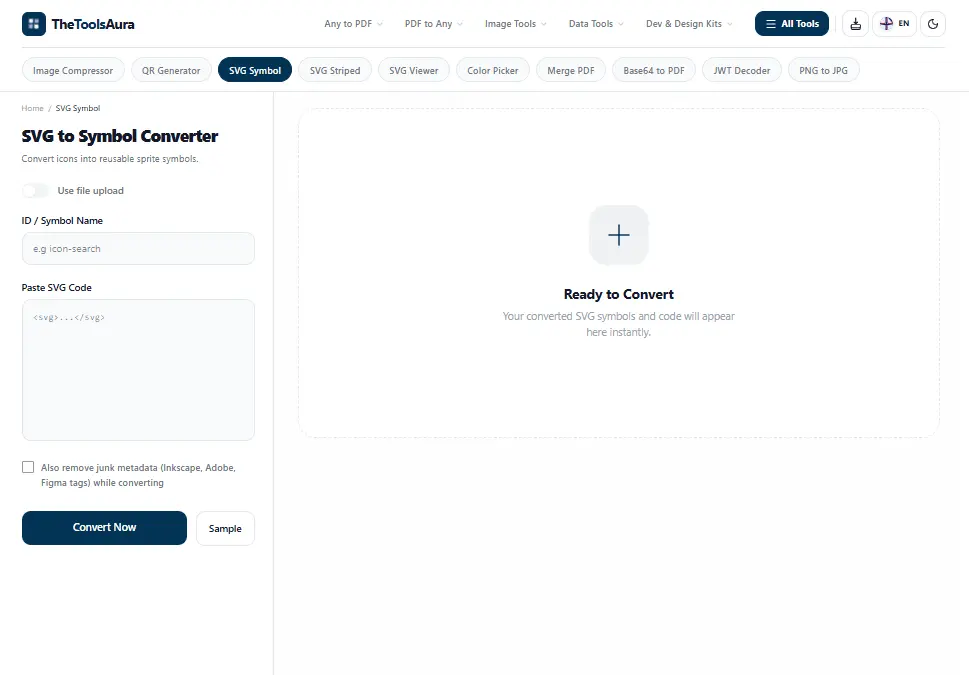Go to Home breadcrumb link
The image size is (969, 675).
pos(32,108)
